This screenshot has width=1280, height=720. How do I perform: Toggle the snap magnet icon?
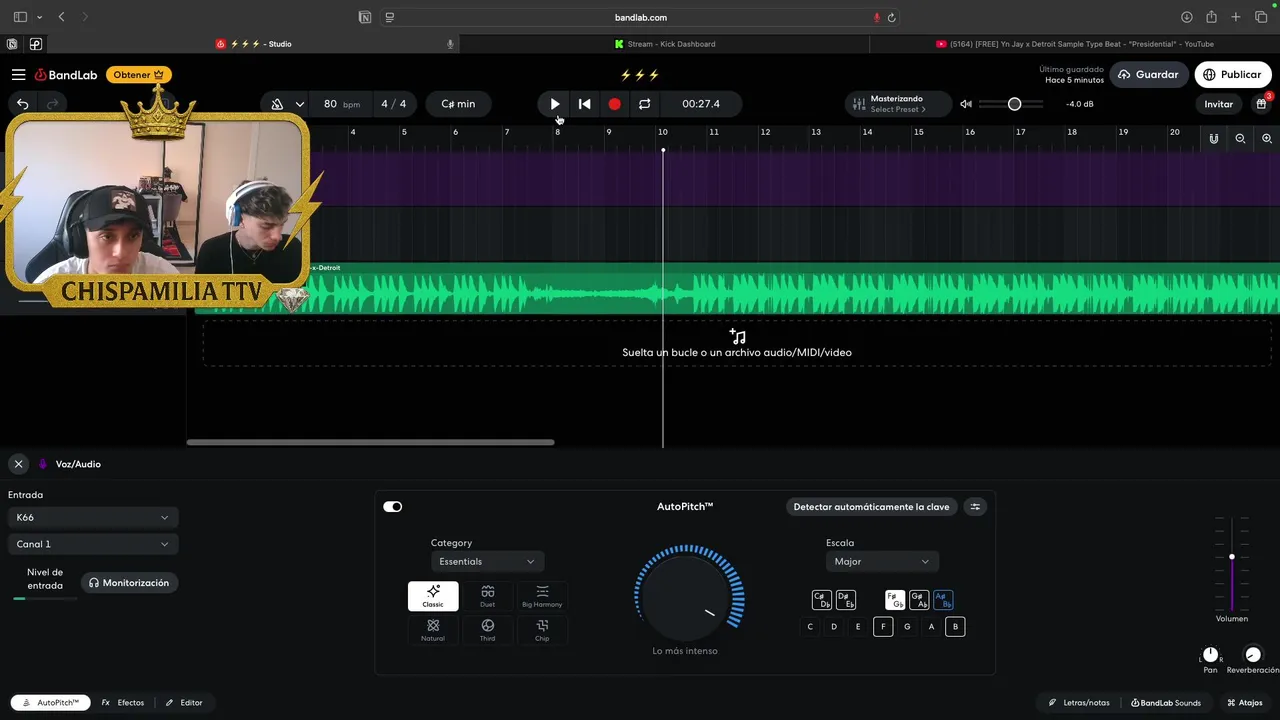point(1213,139)
